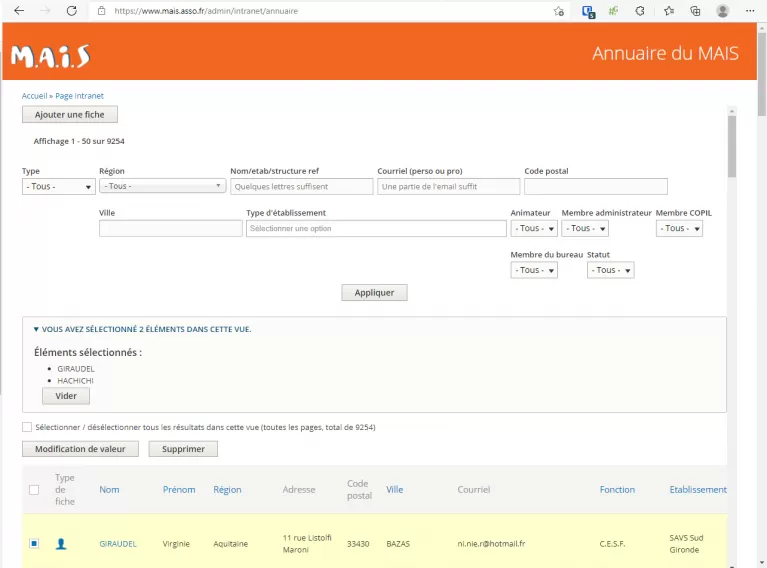The height and width of the screenshot is (568, 767).
Task: Open the Membre du bureau dropdown
Action: 534,270
